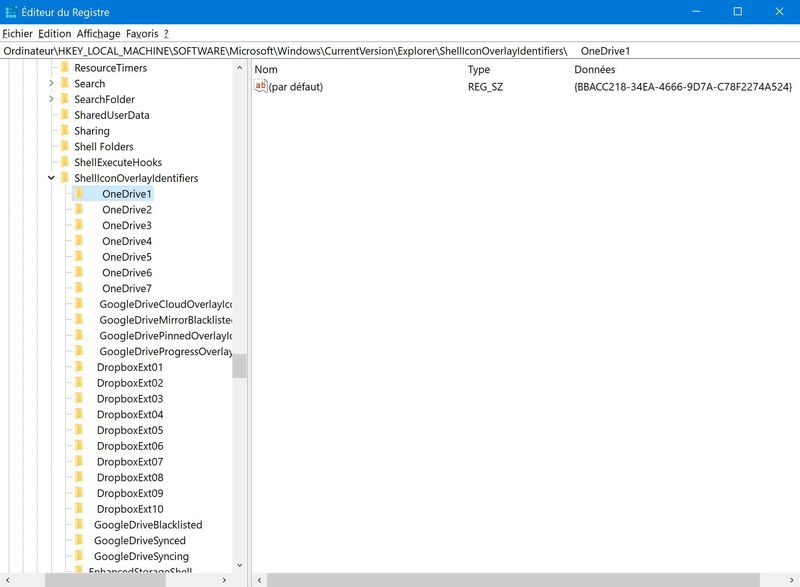Expand the ResourceTimers key
This screenshot has height=587, width=800.
[51, 68]
